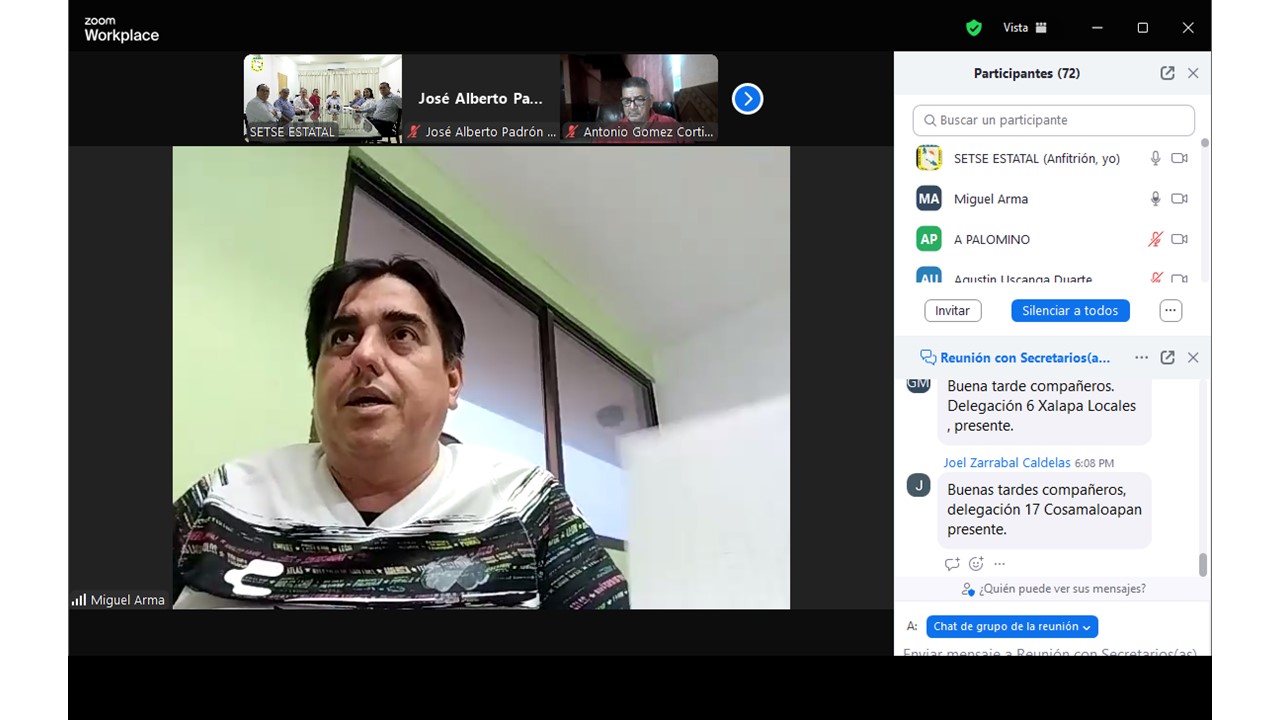The height and width of the screenshot is (720, 1280).
Task: Open chat panel more options menu
Action: [1141, 357]
